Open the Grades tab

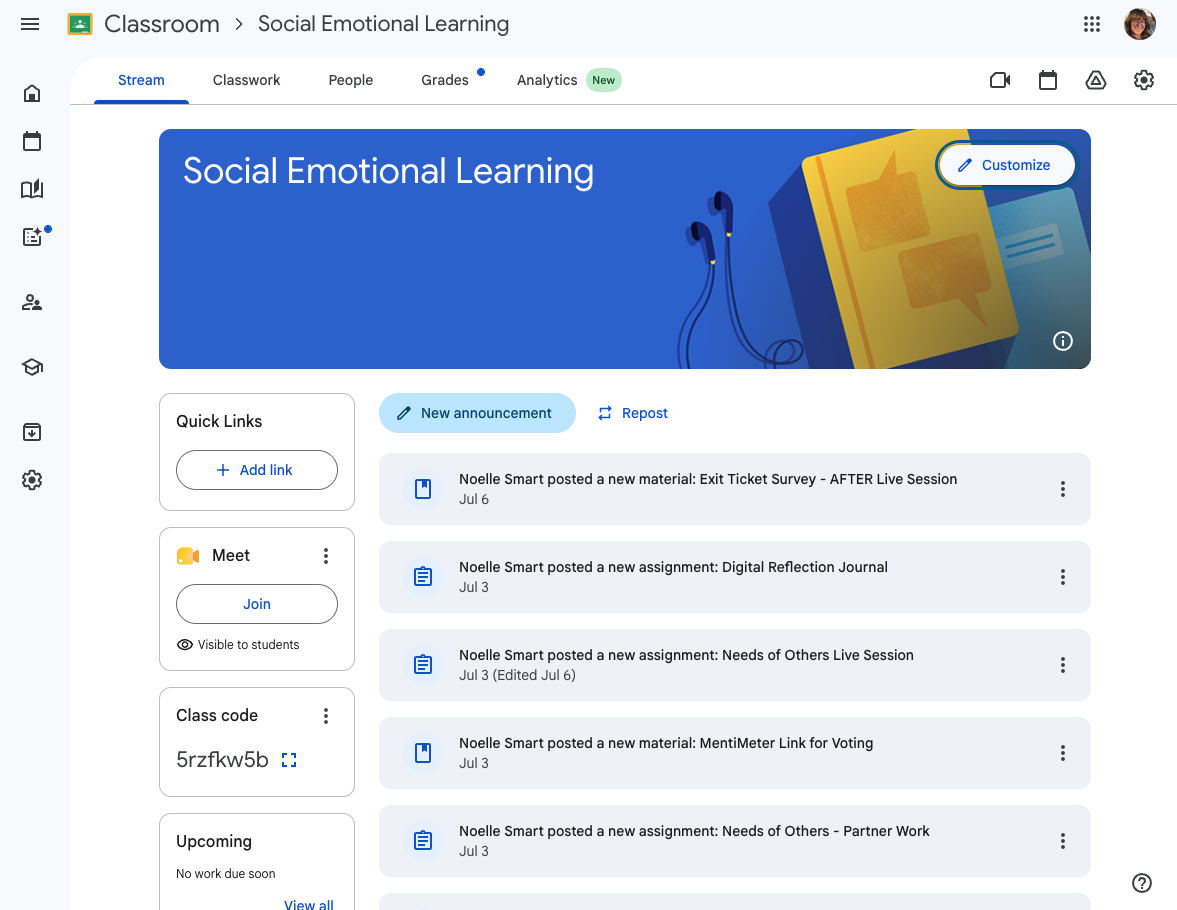point(445,80)
